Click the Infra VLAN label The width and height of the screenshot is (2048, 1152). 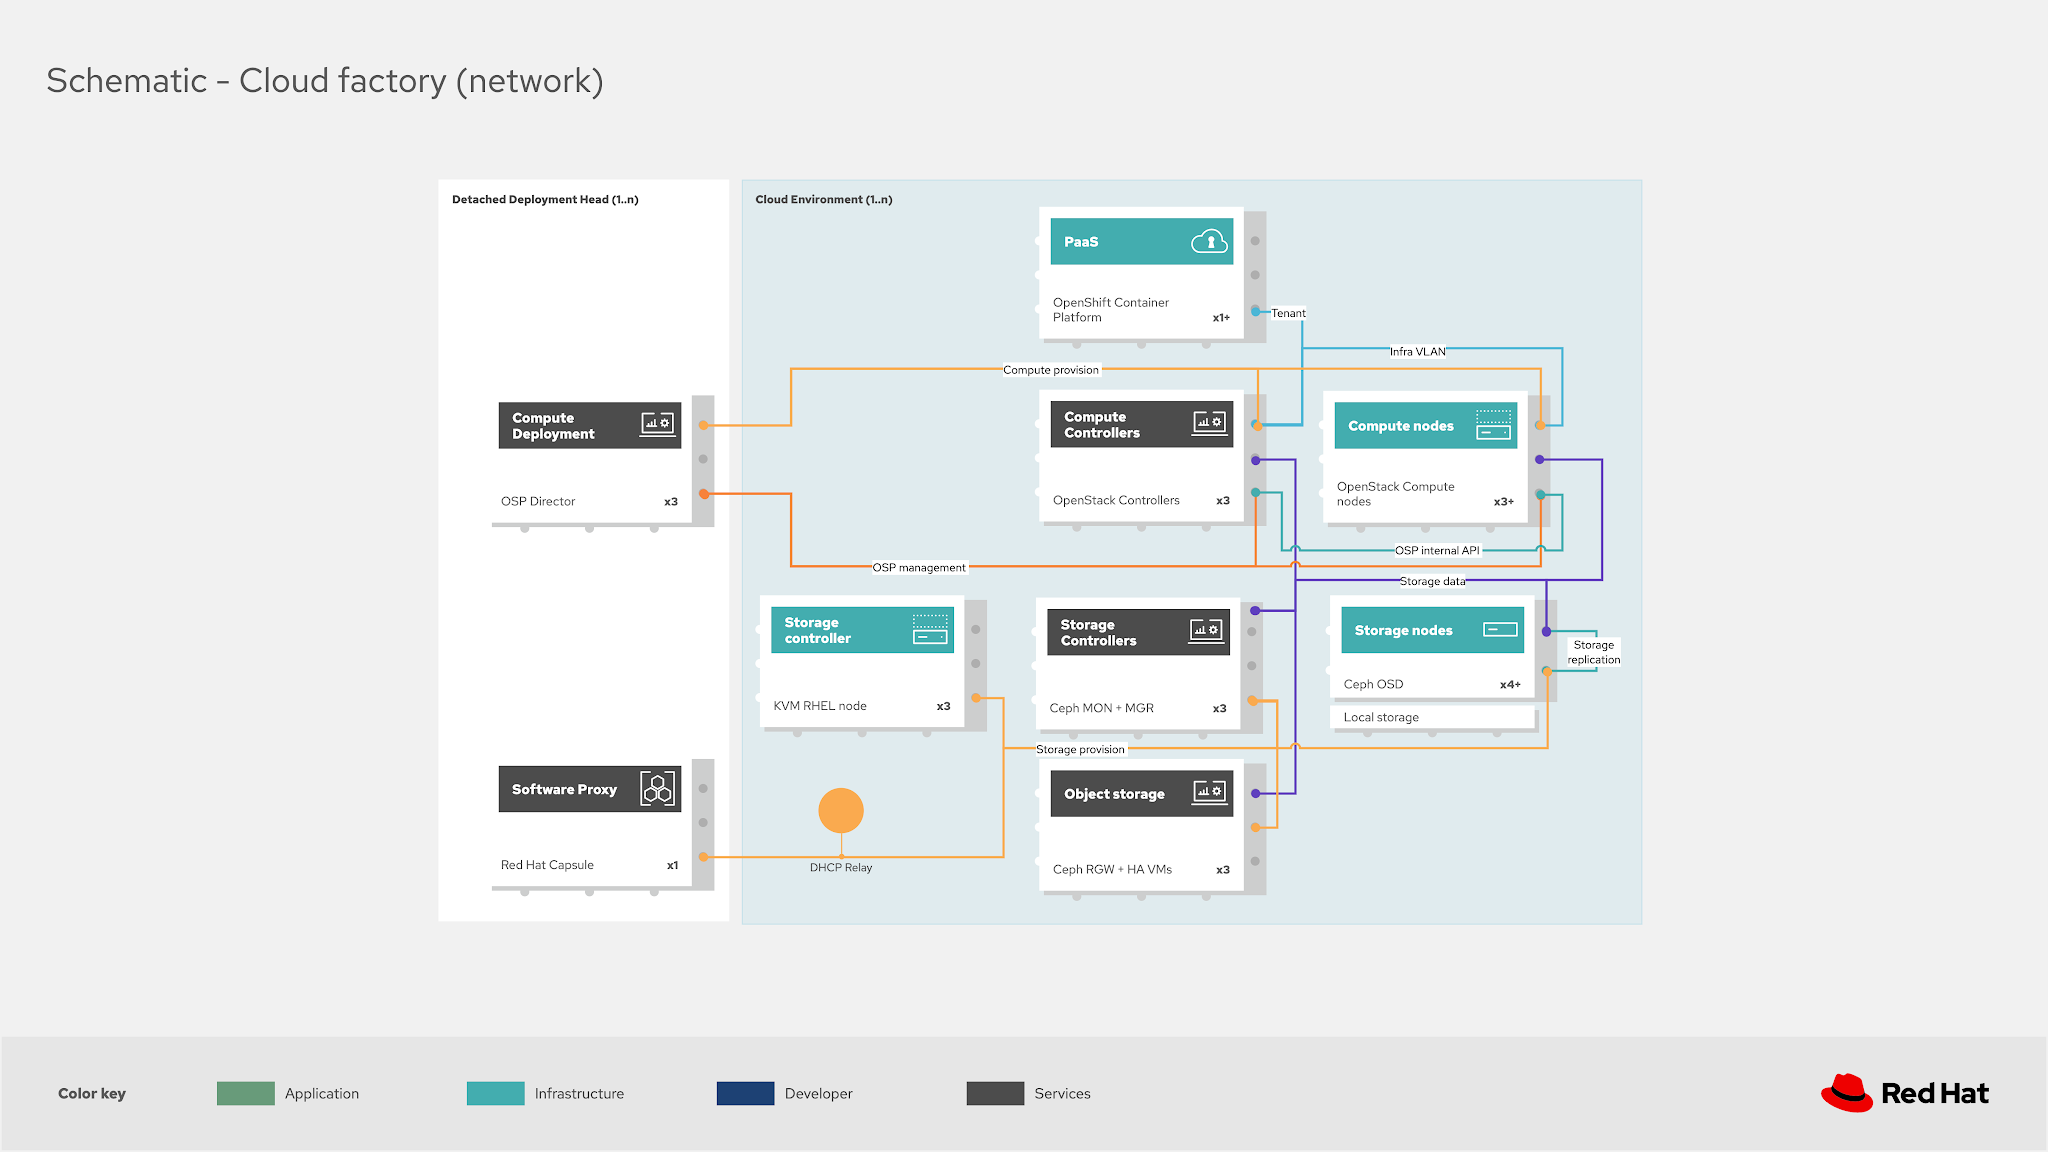point(1417,351)
